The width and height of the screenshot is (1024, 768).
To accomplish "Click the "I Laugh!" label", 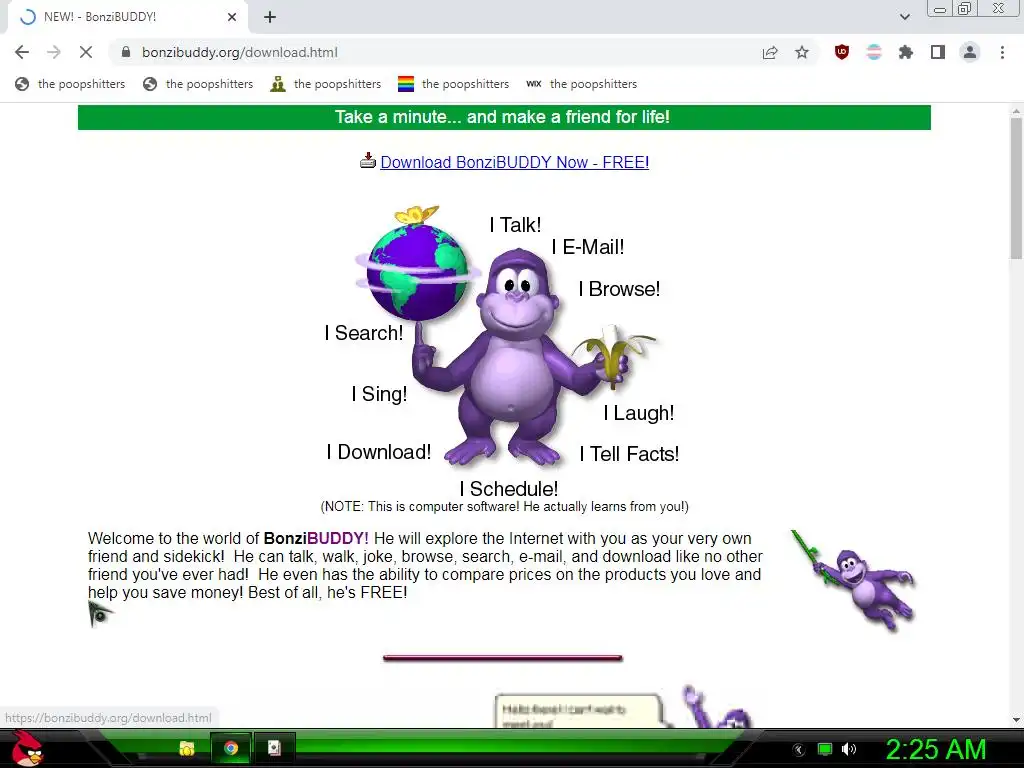I will tap(639, 413).
